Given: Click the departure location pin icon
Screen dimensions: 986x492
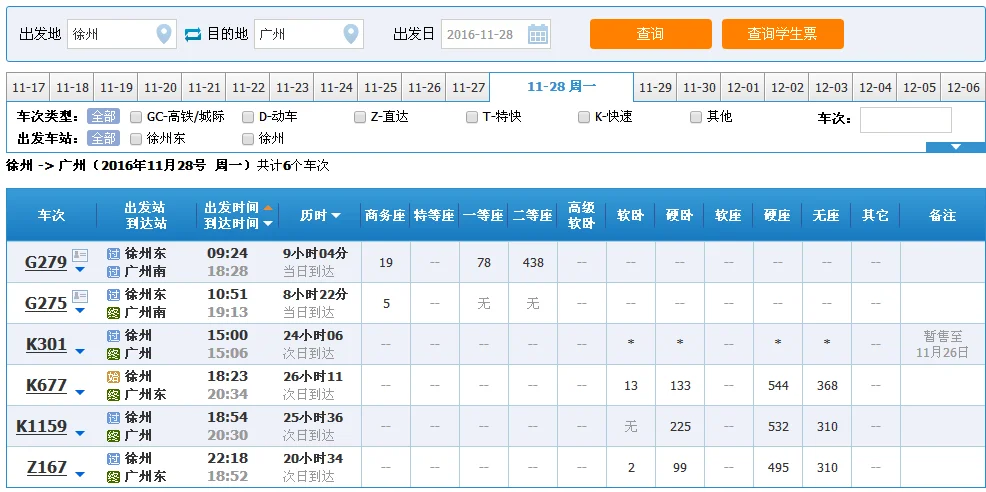Looking at the screenshot, I should click(163, 33).
